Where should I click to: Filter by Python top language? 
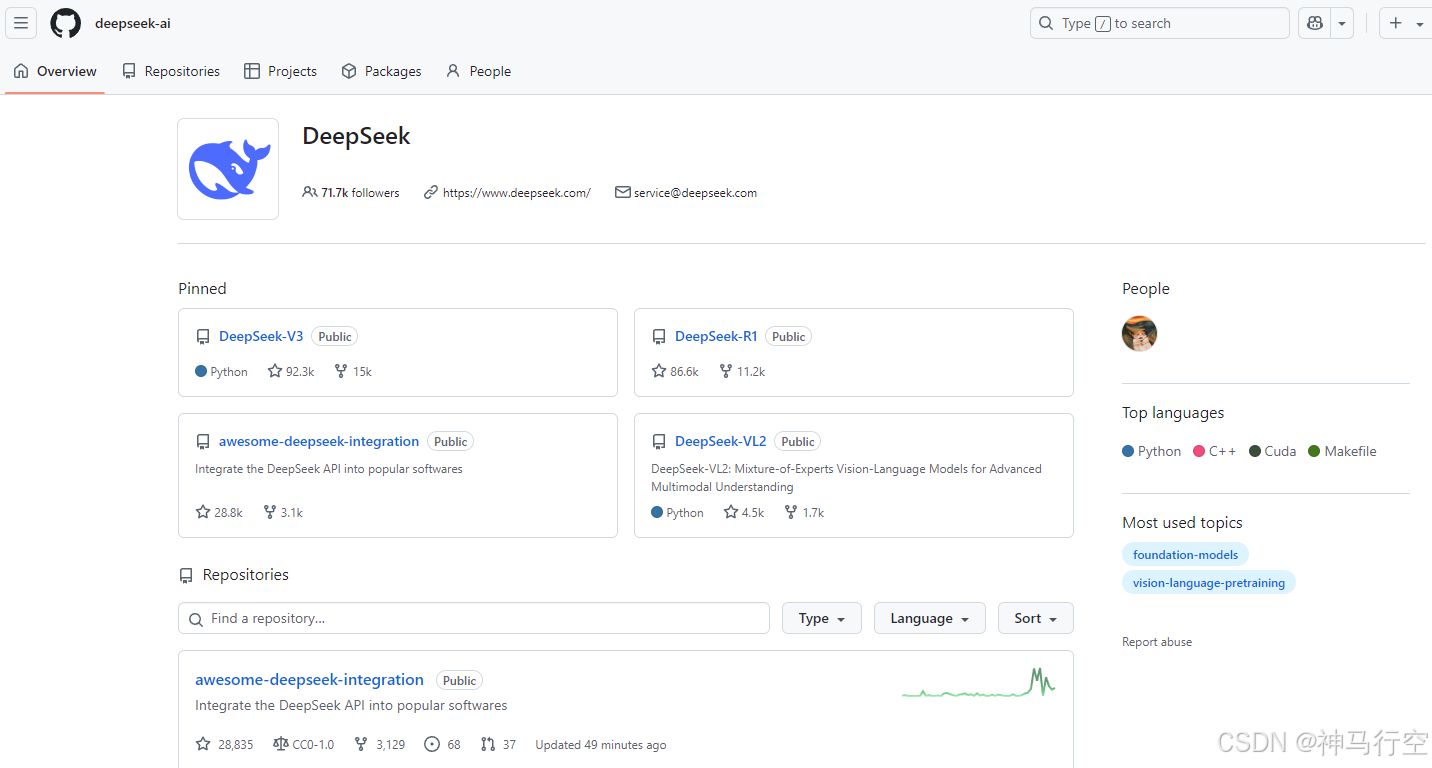coord(1152,451)
